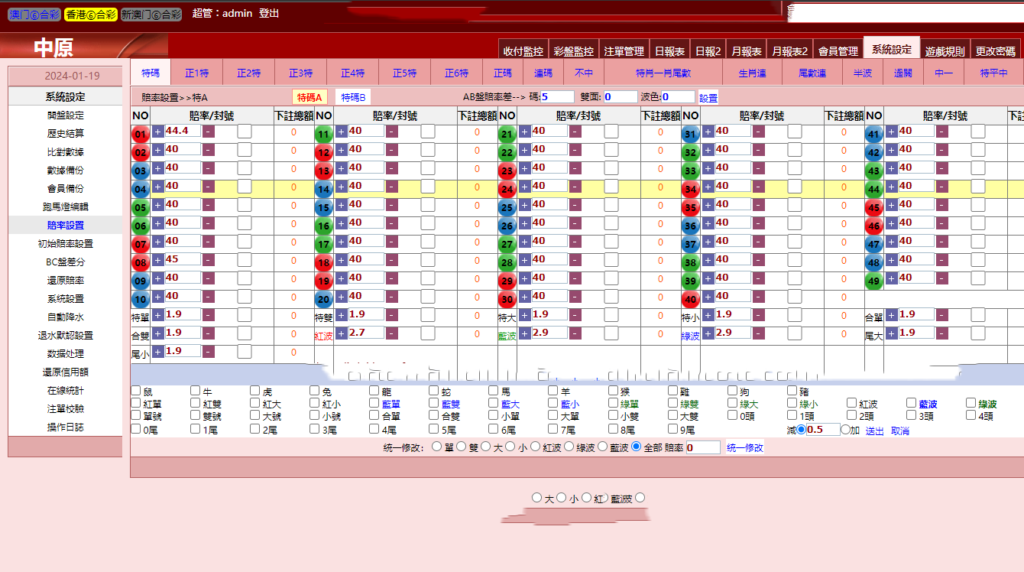This screenshot has width=1024, height=572.
Task: Select 香港六合彩 lottery button
Action: 90,14
